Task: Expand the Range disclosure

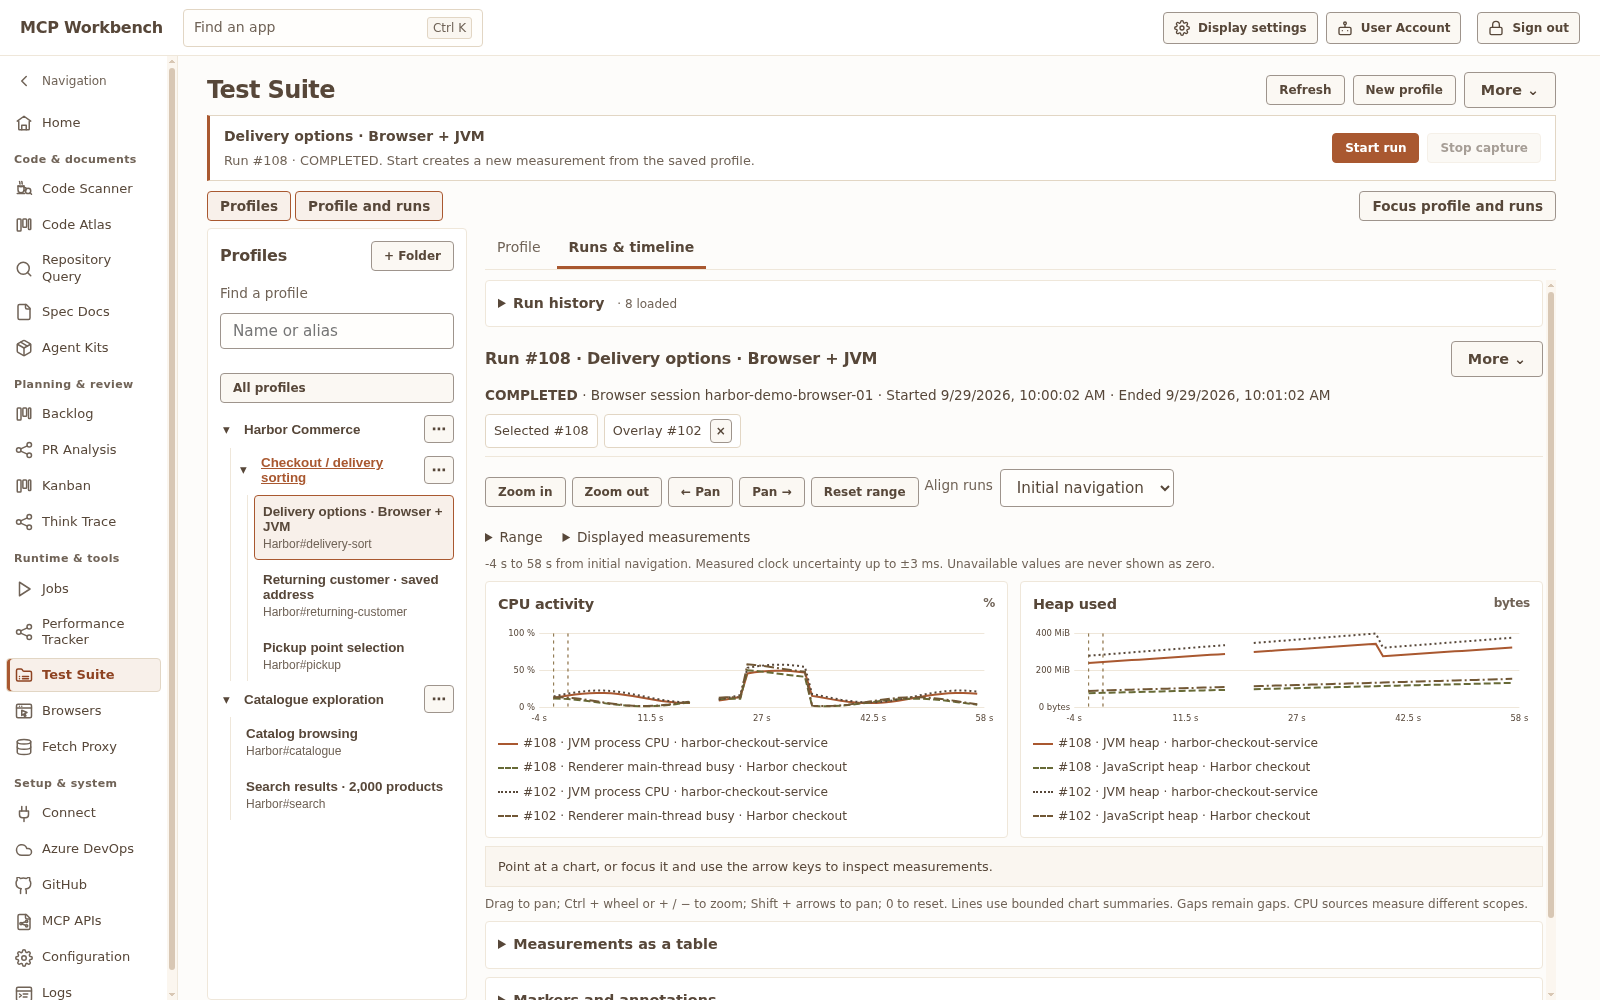Action: pos(514,537)
